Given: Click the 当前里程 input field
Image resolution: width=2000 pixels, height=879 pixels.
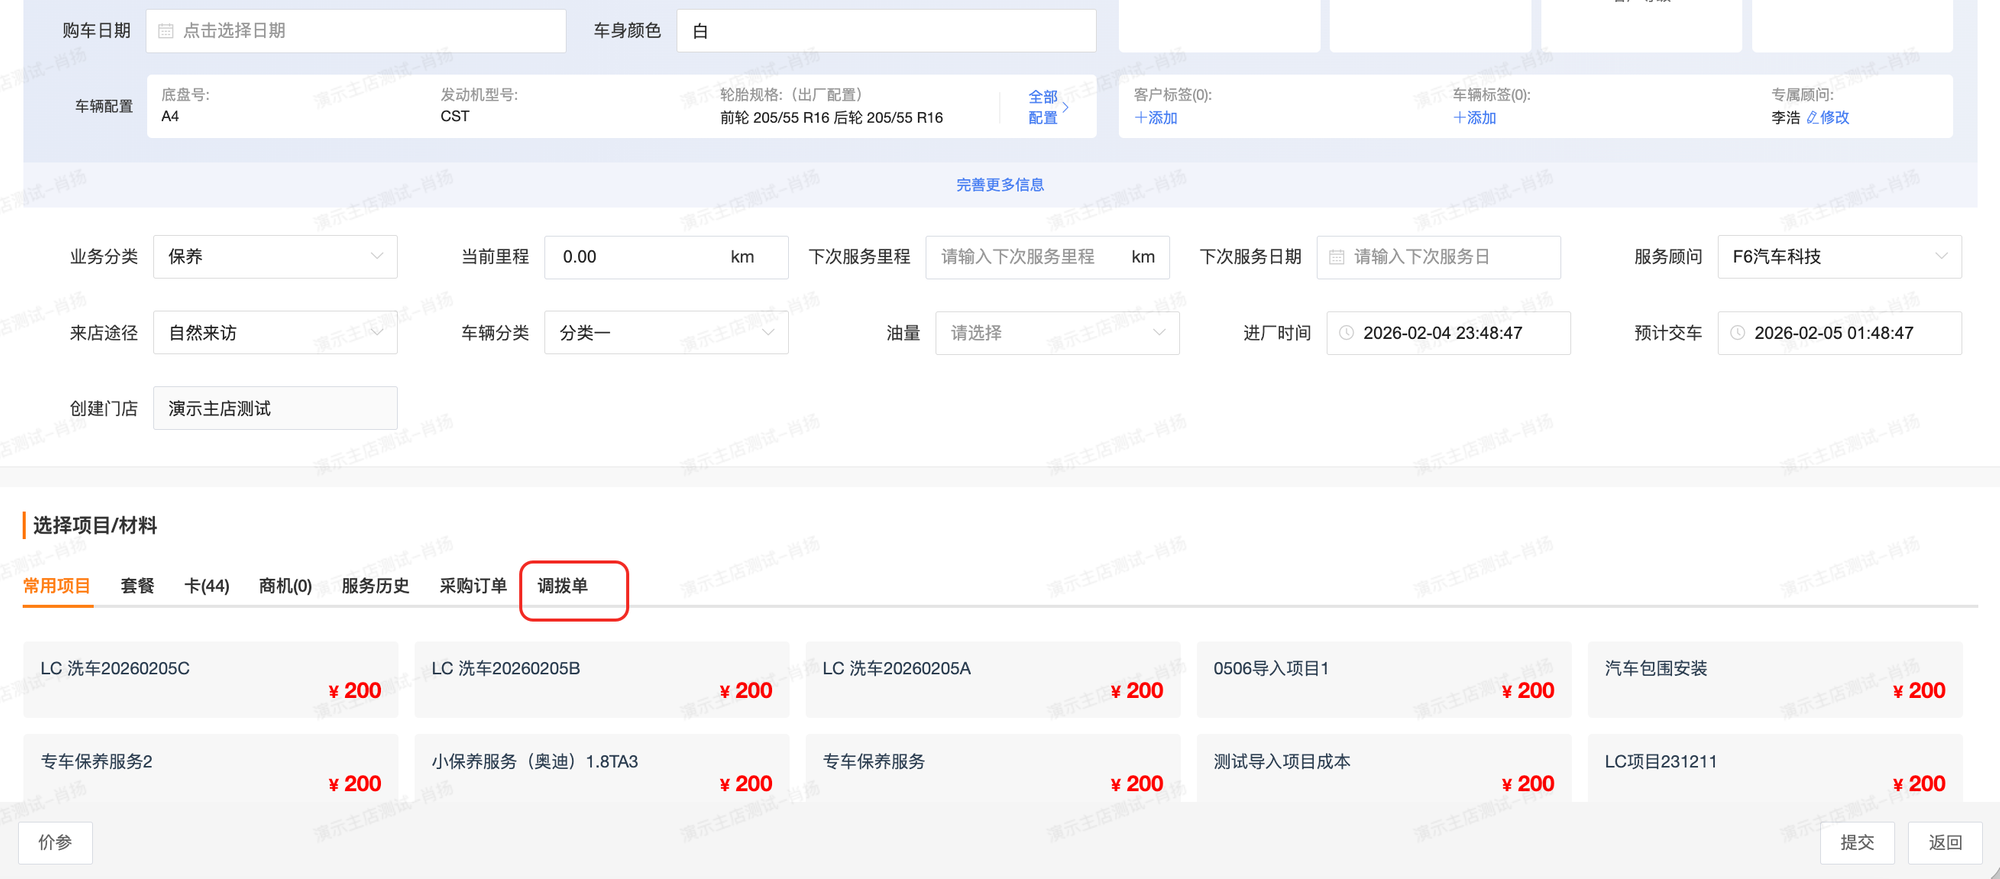Looking at the screenshot, I should coord(640,257).
